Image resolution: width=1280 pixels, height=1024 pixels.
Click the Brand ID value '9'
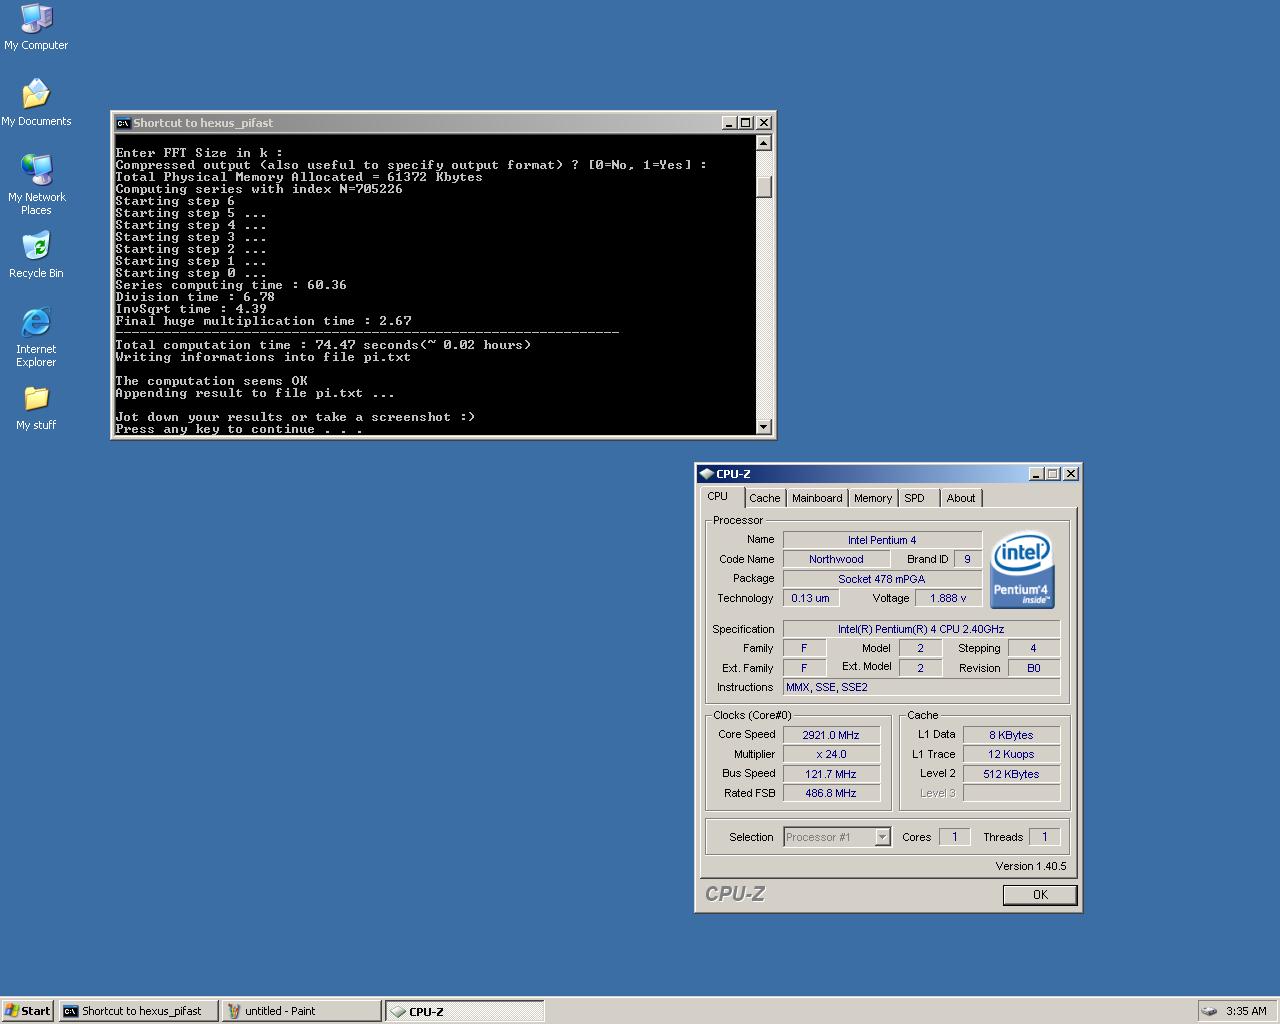point(967,559)
